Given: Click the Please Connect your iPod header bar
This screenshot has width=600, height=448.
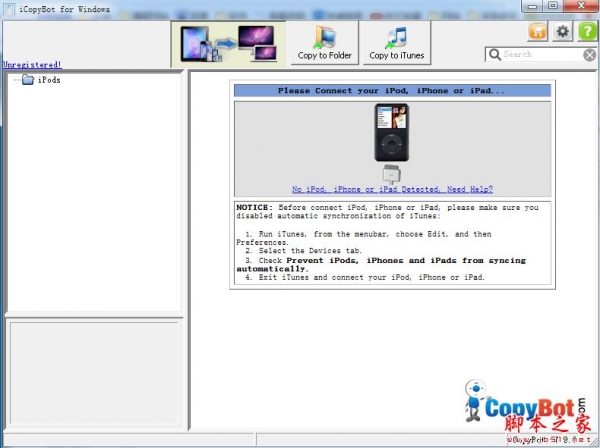Looking at the screenshot, I should pos(392,91).
